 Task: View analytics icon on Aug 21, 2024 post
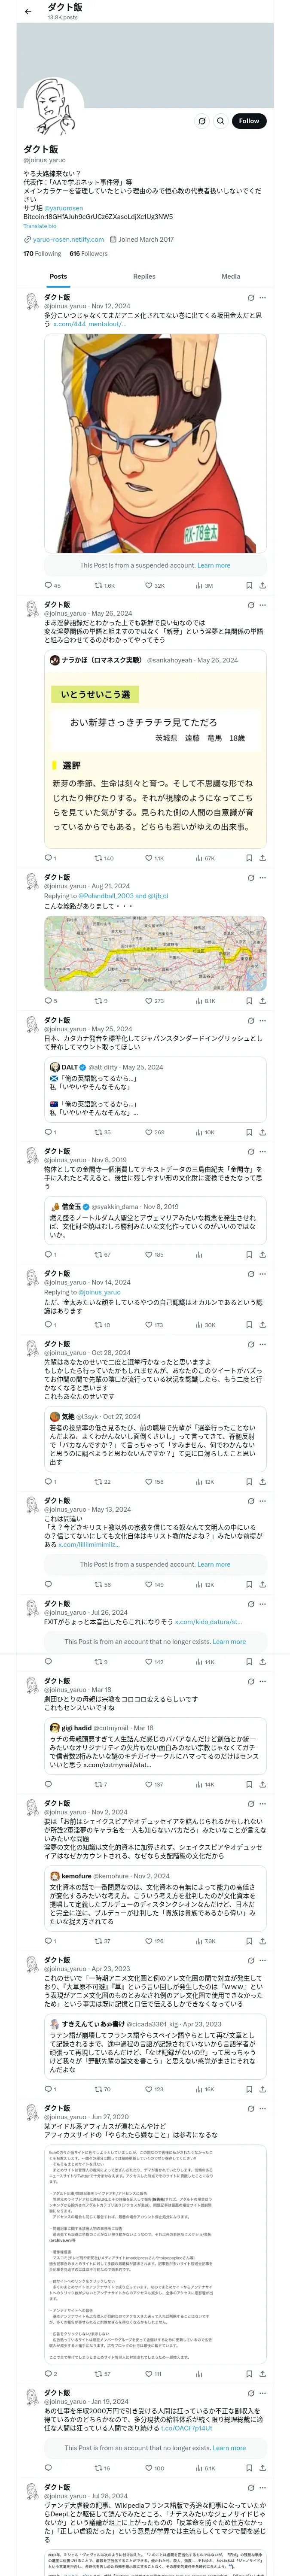pyautogui.click(x=199, y=1000)
